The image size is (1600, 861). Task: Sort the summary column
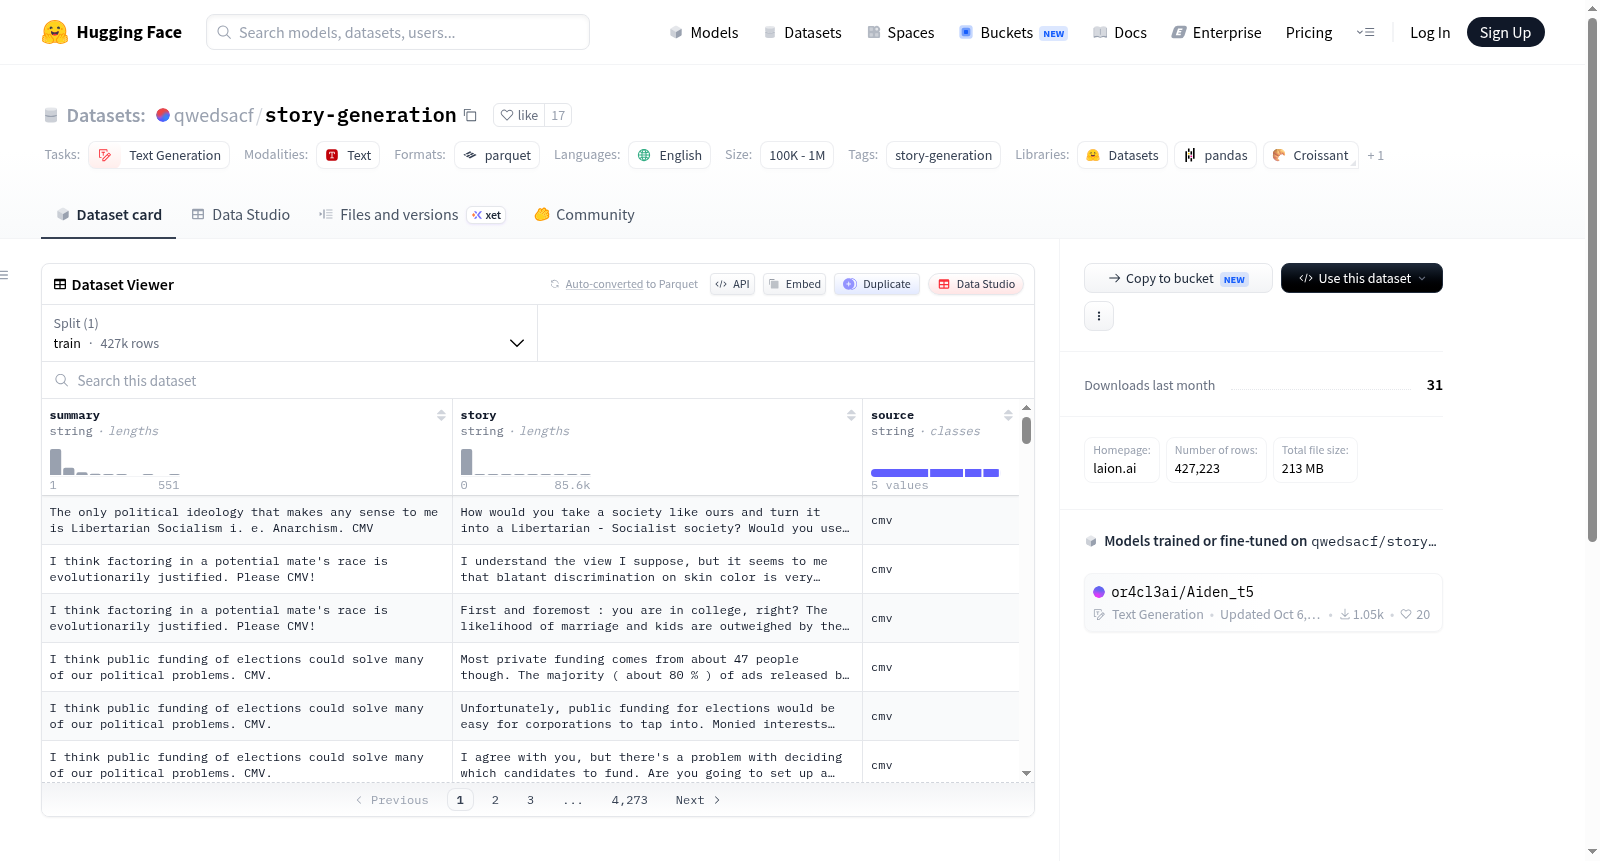coord(441,415)
